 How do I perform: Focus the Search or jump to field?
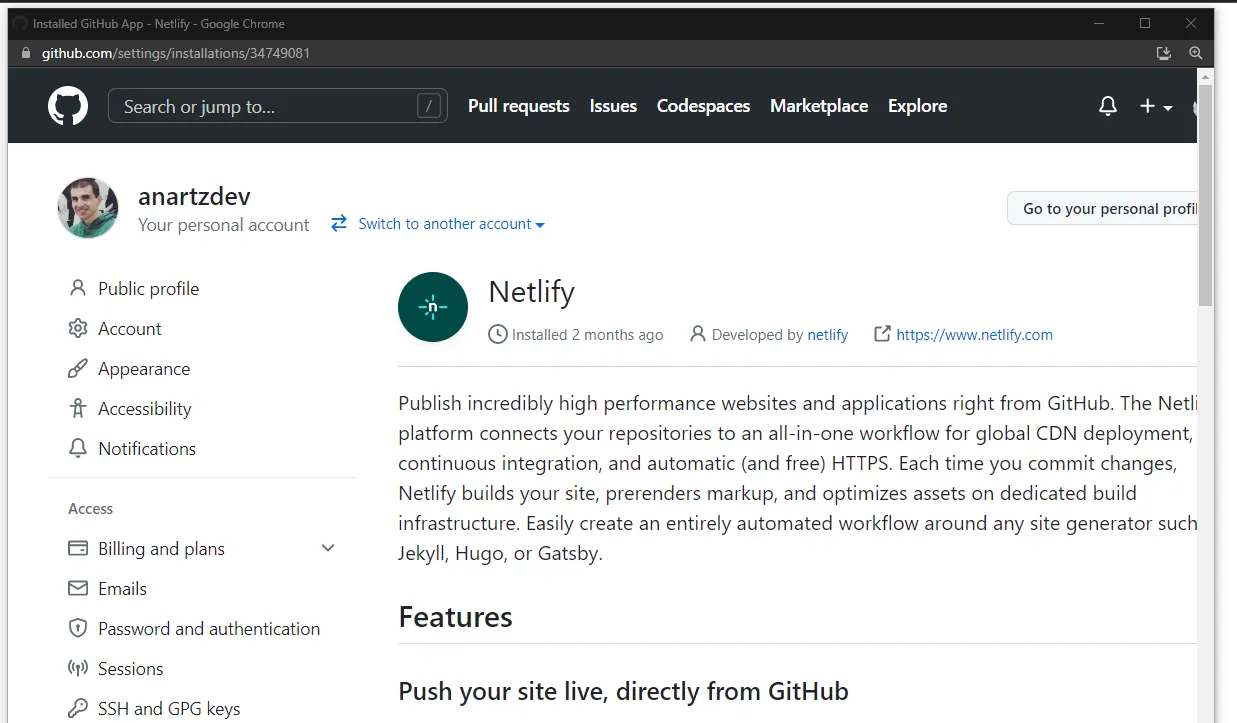pos(278,106)
